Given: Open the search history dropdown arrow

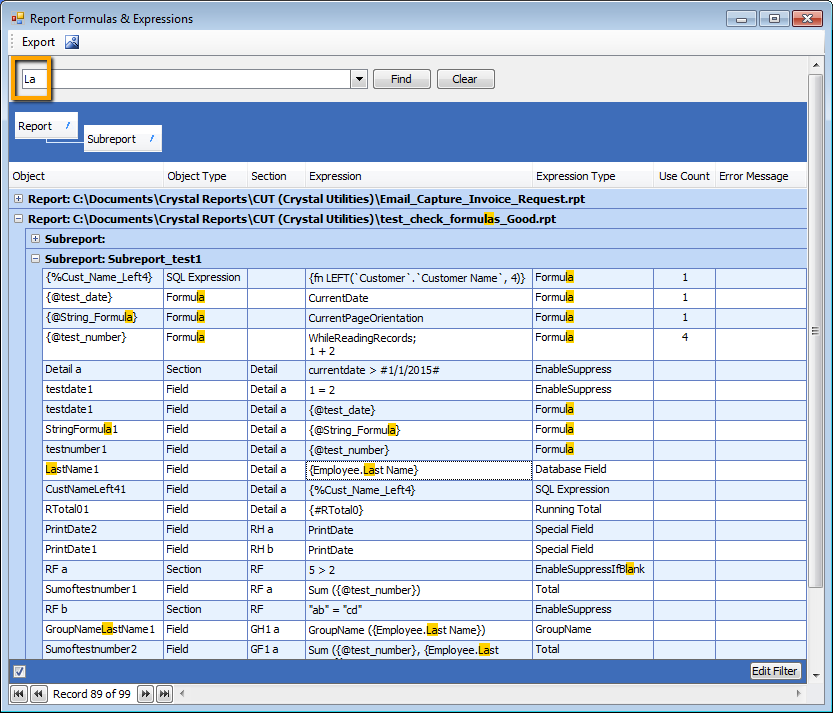Looking at the screenshot, I should [359, 79].
